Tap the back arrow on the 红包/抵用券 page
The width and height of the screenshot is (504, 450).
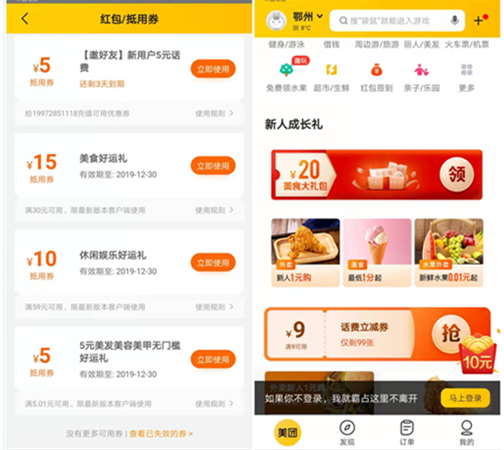(x=25, y=19)
